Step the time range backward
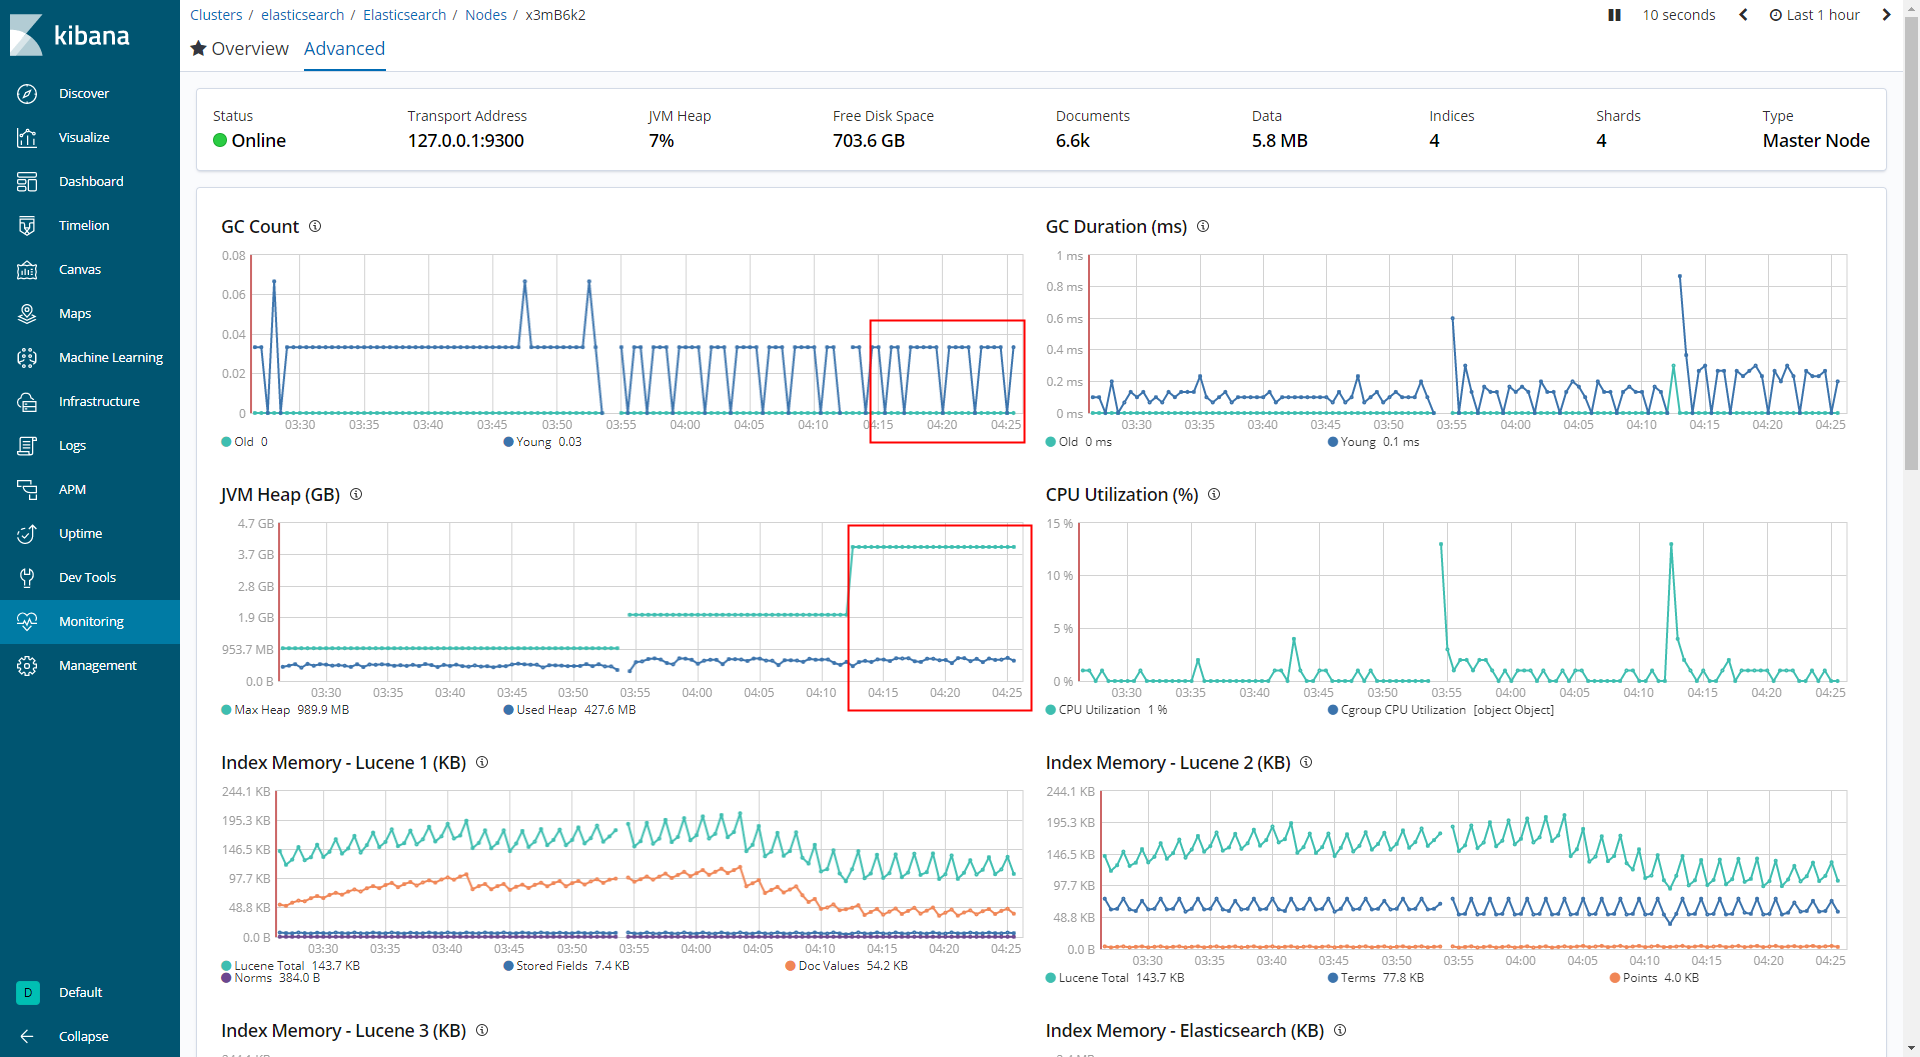This screenshot has width=1920, height=1057. click(x=1743, y=15)
